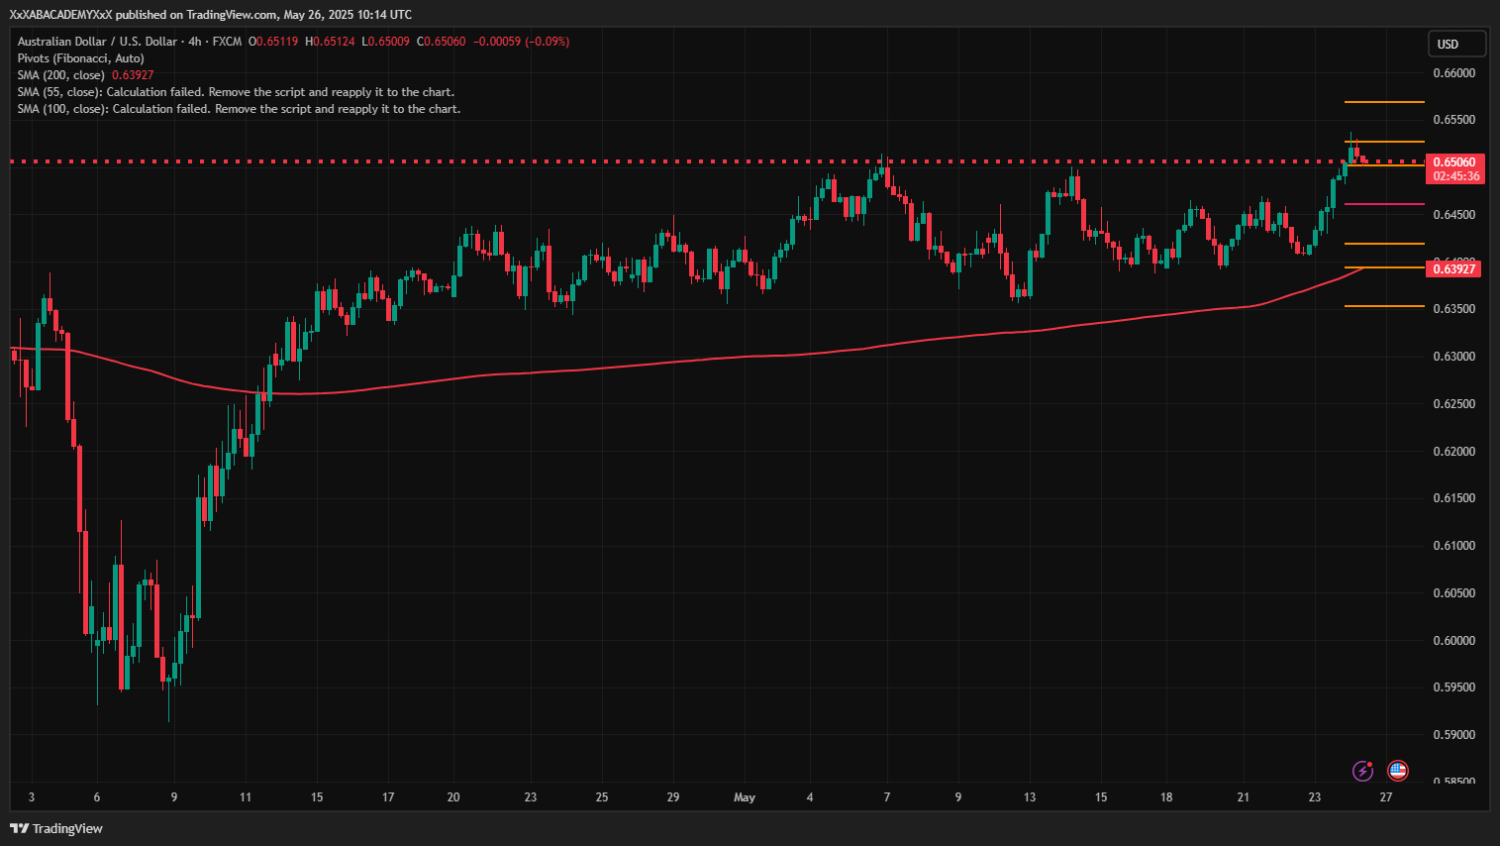Click the 29 date label on the time axis
The width and height of the screenshot is (1500, 846).
(673, 798)
